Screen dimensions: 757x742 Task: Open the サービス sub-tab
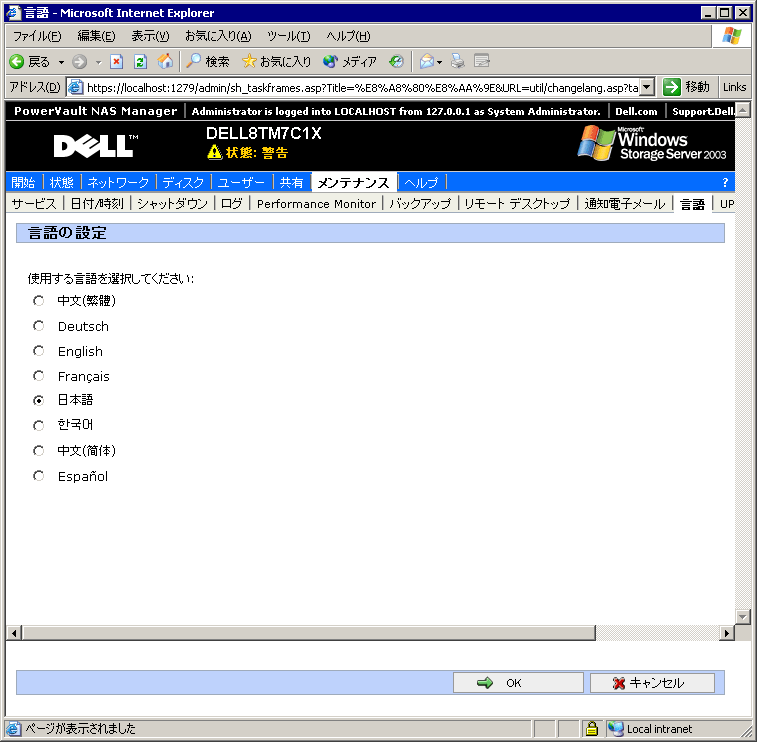pos(34,204)
